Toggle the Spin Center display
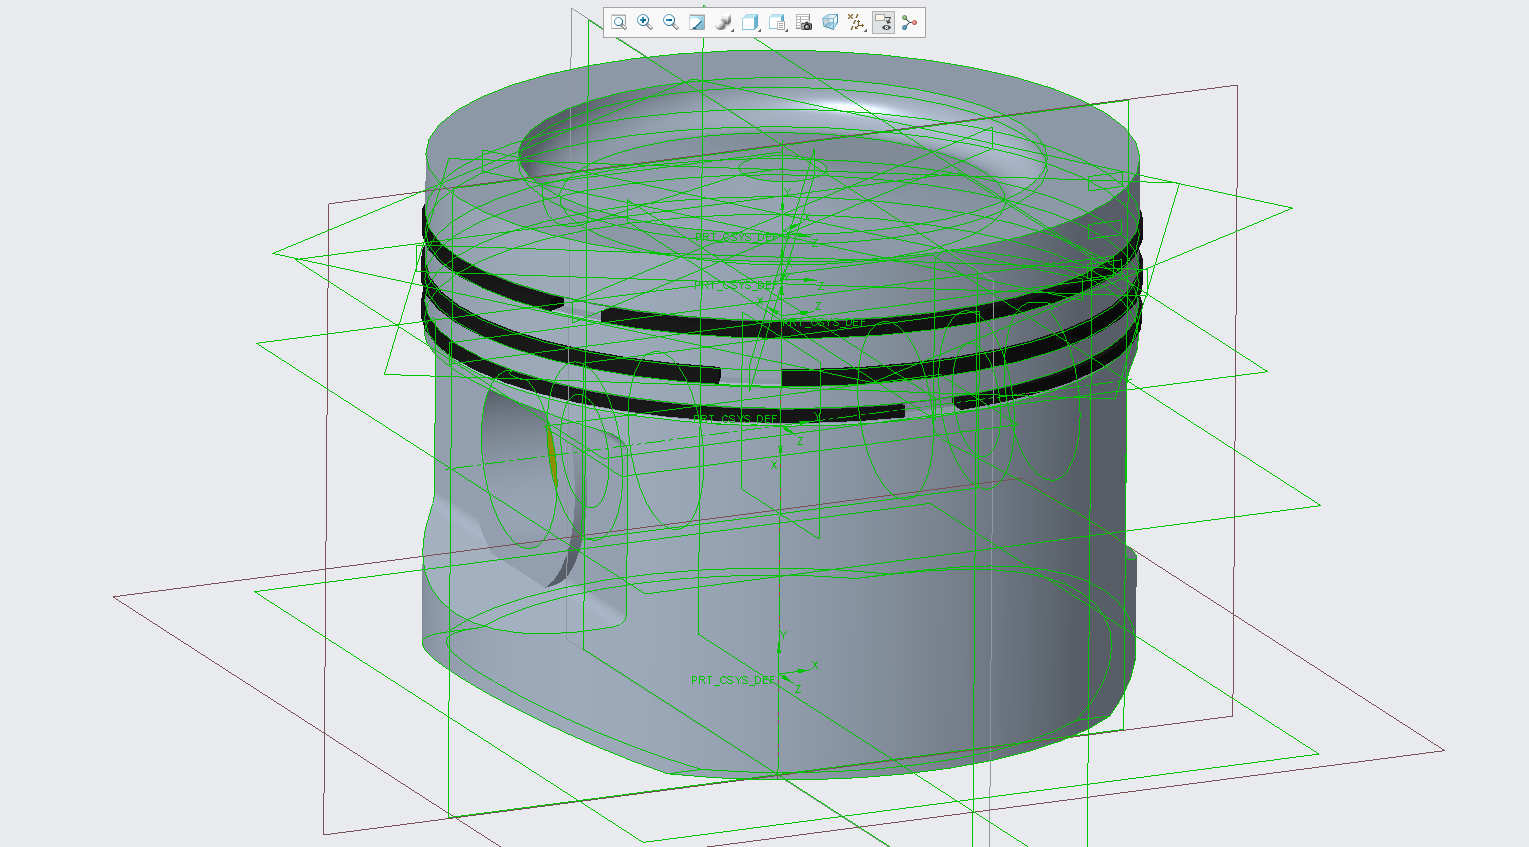Screen dimensions: 1529x847 (908, 22)
